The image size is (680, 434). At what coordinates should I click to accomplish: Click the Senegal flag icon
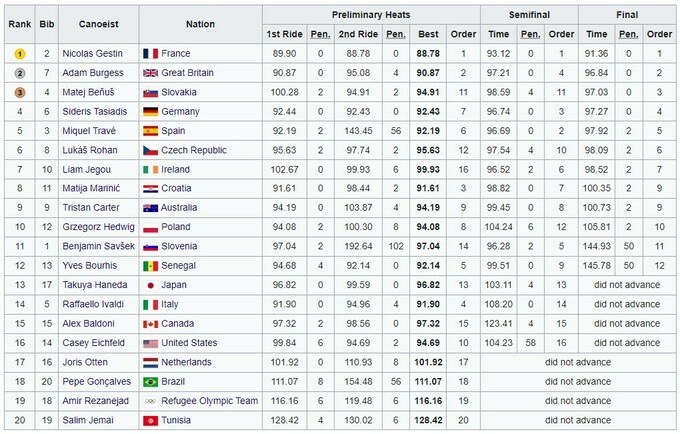[151, 266]
